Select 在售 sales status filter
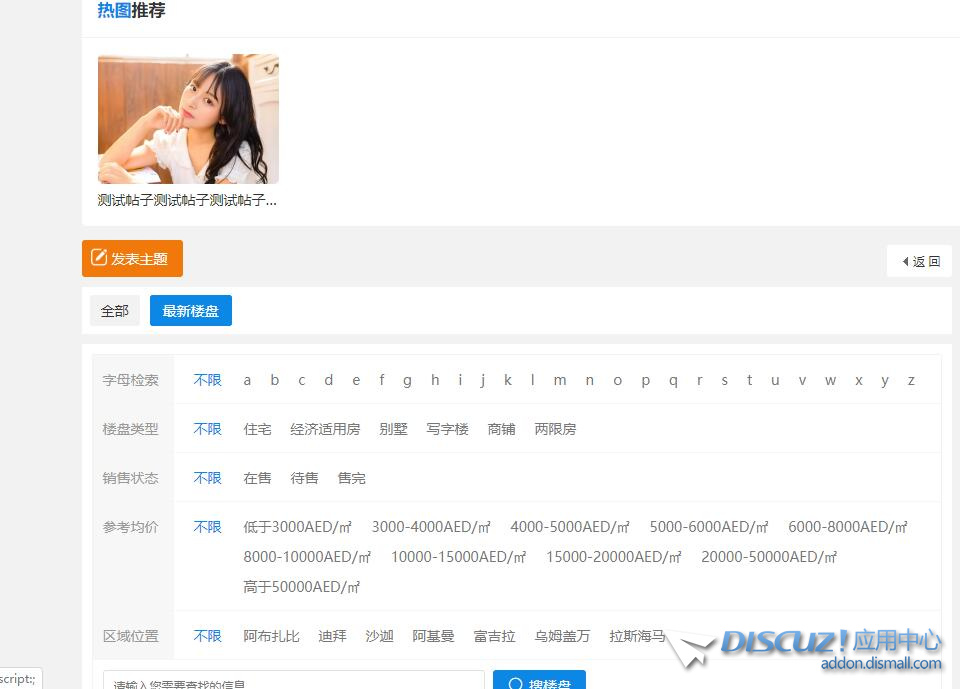 257,478
